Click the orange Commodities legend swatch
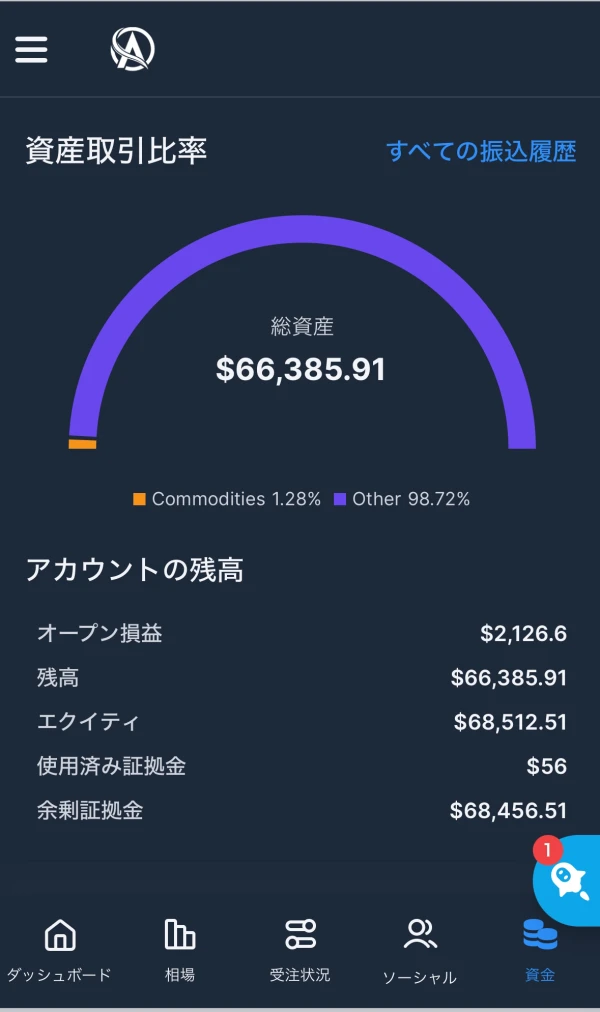 point(139,499)
